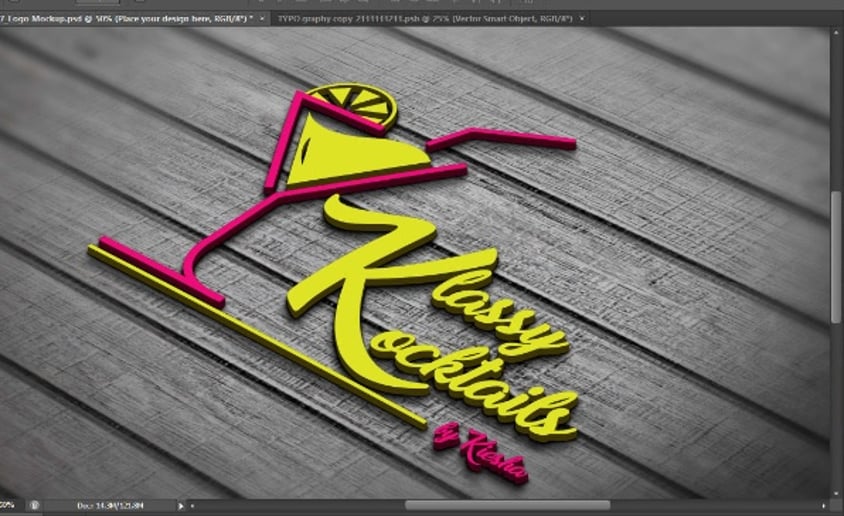Close the TYPO graphy copy tab

[582, 18]
